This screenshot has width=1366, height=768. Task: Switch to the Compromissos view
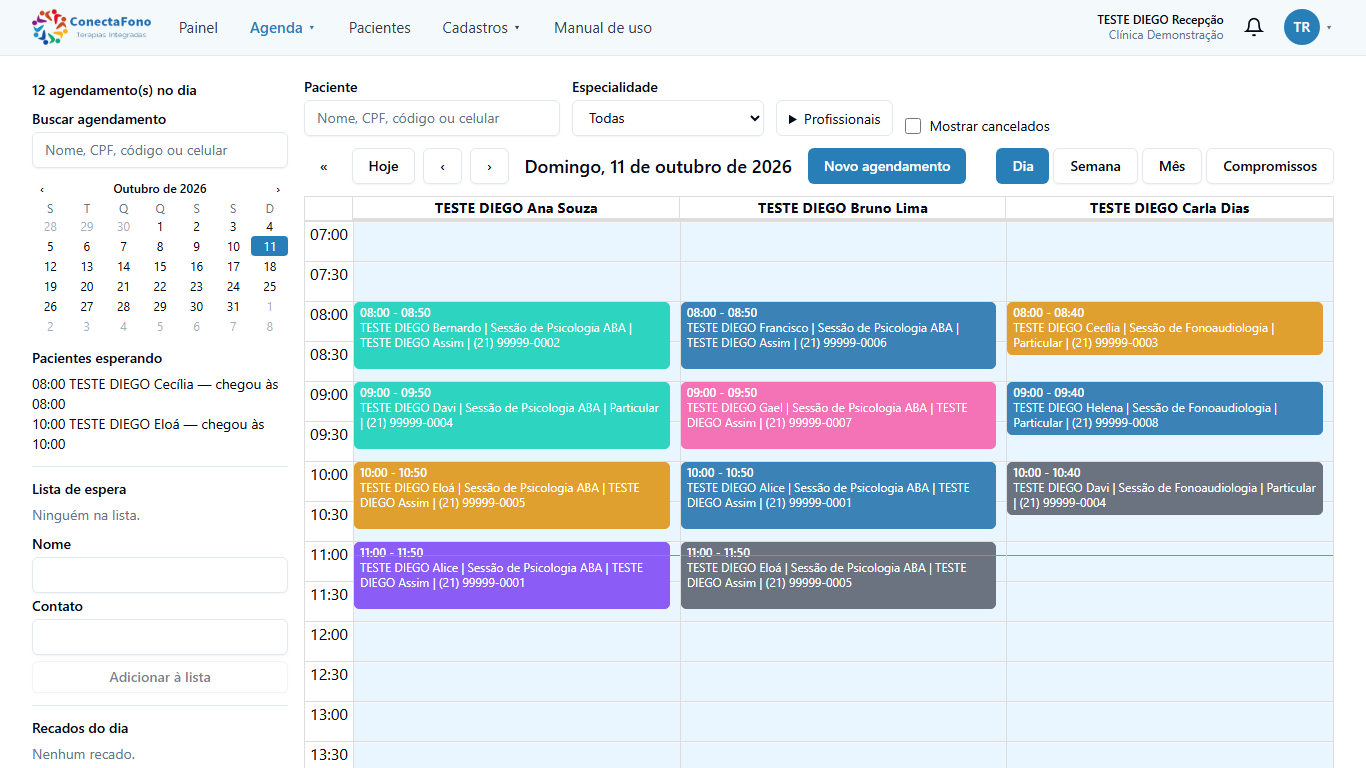(x=1270, y=166)
